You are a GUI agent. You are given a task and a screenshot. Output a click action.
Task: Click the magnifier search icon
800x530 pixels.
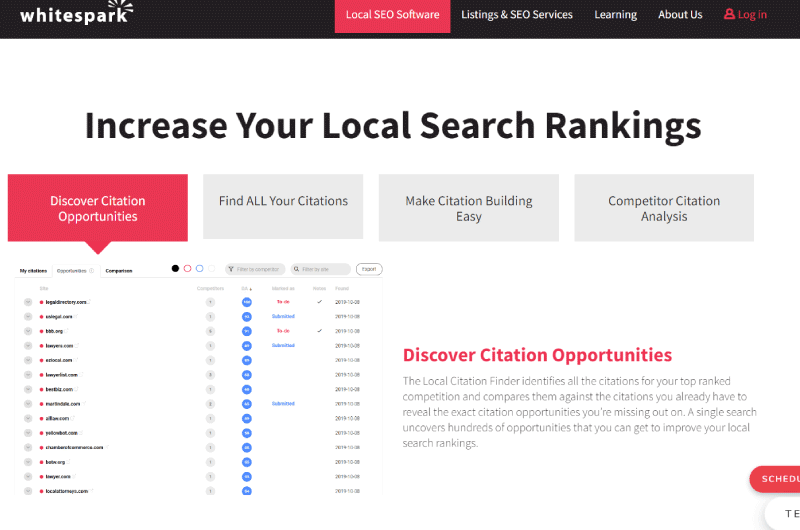point(296,269)
